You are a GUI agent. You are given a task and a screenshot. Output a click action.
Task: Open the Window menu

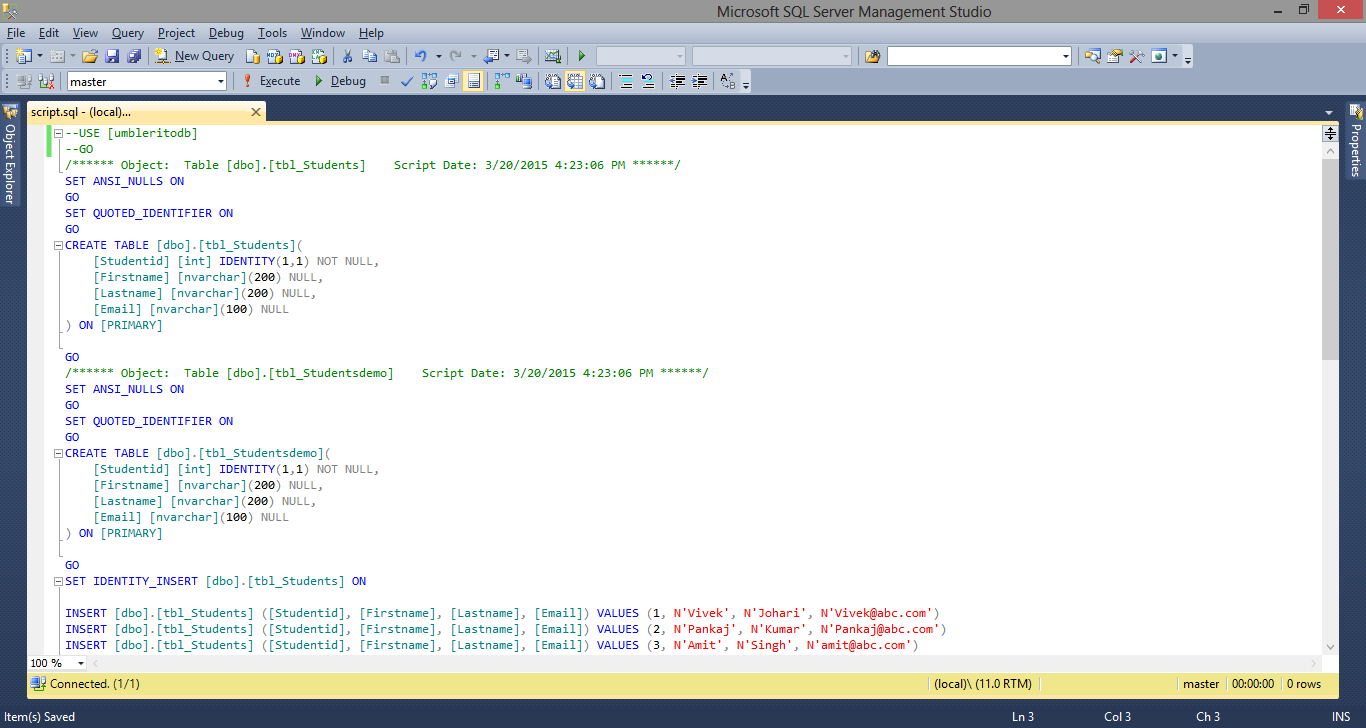click(x=322, y=33)
